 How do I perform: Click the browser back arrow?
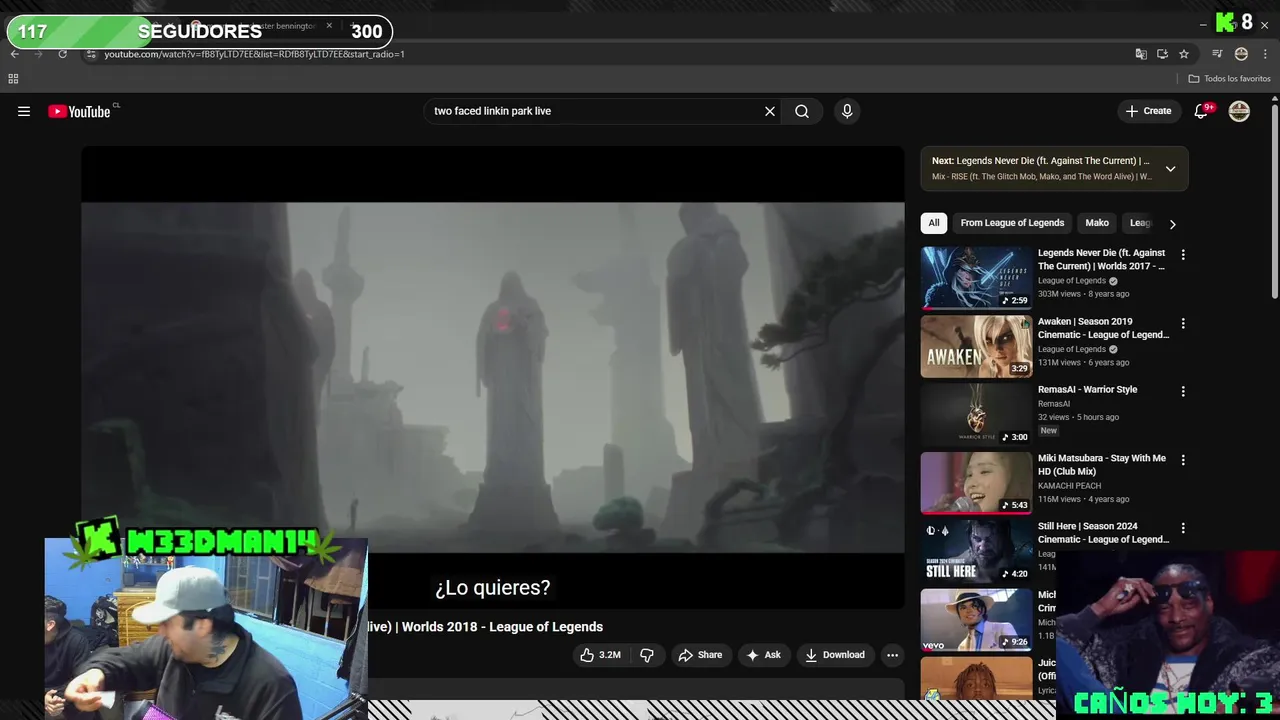(x=14, y=54)
